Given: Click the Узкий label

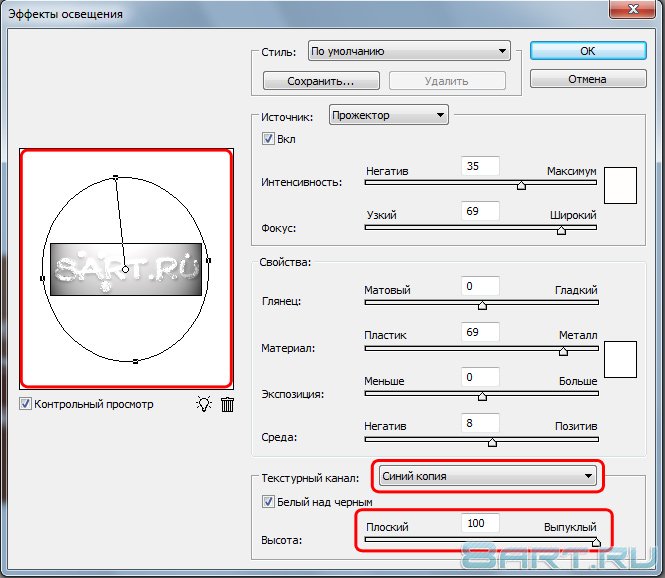Looking at the screenshot, I should click(381, 215).
